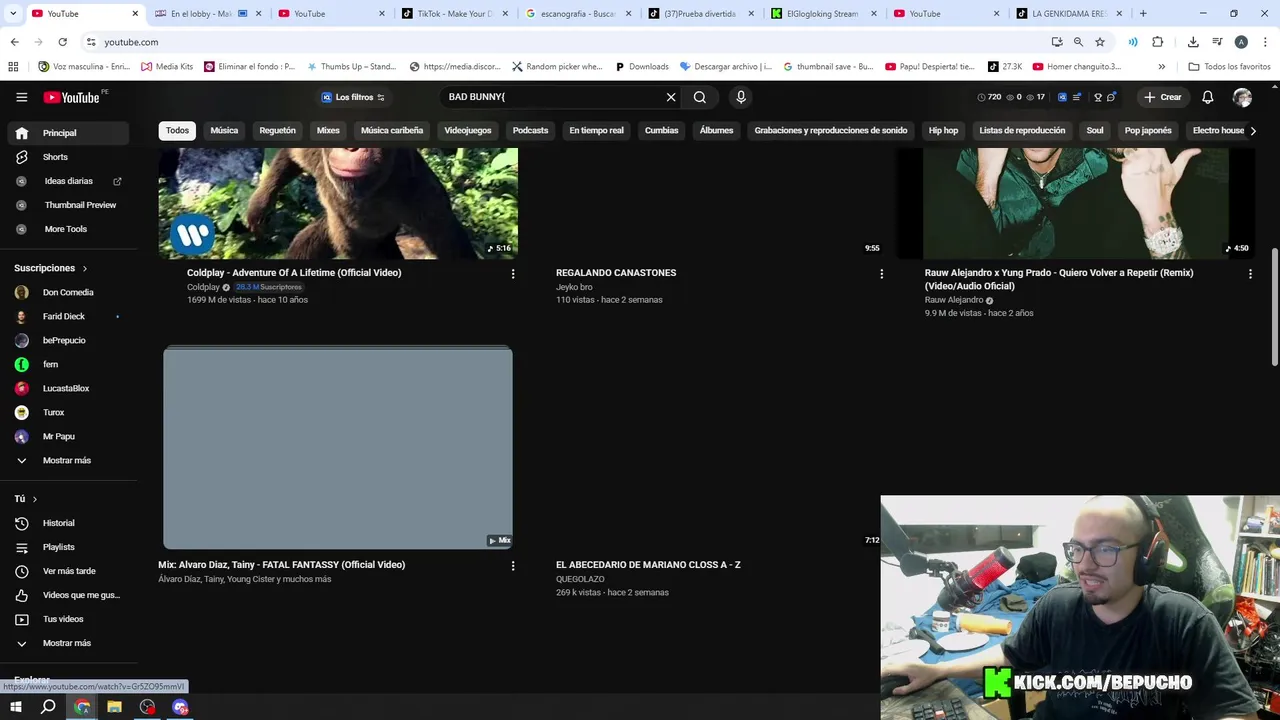The width and height of the screenshot is (1280, 720).
Task: Expand the Suscripciones section arrow
Action: [x=84, y=268]
